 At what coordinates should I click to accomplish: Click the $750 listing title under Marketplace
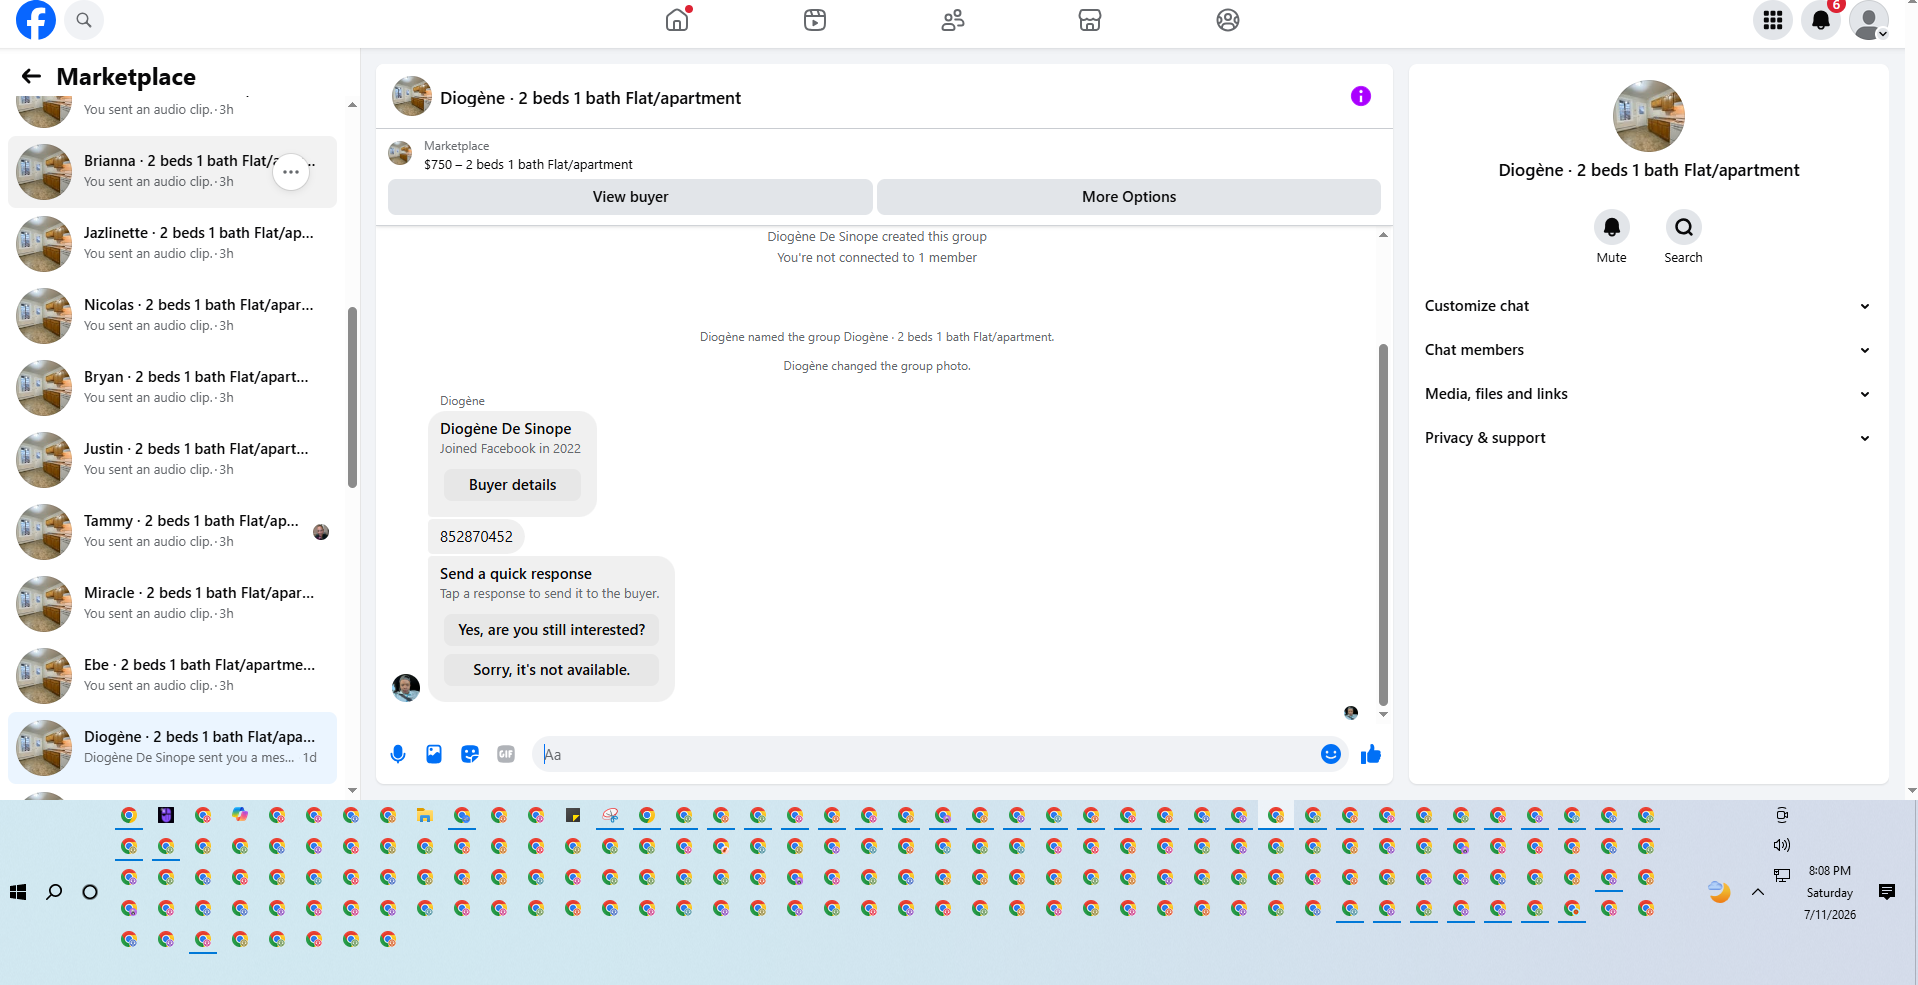point(528,165)
